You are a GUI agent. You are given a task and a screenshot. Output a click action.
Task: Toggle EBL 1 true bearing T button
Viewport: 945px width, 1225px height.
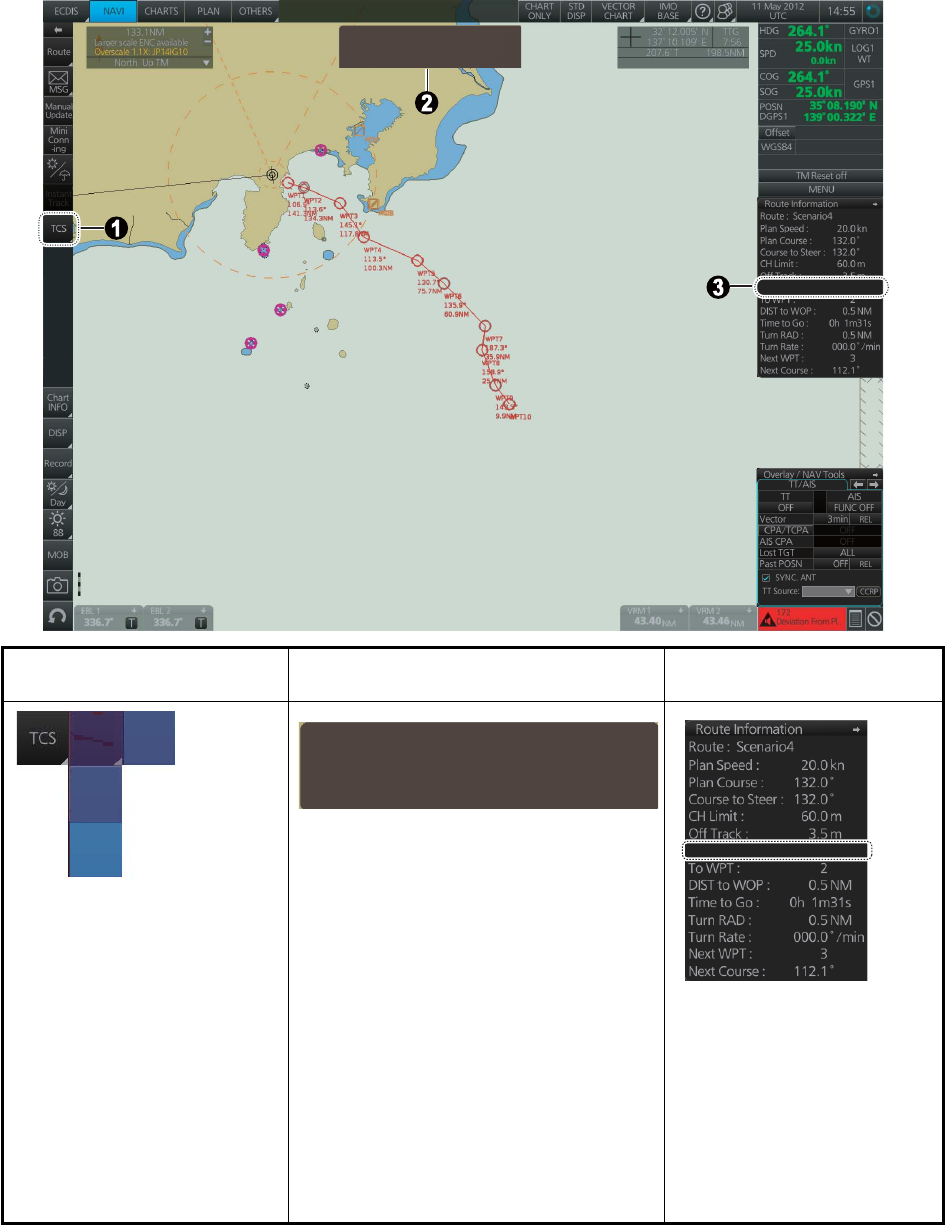[x=130, y=622]
